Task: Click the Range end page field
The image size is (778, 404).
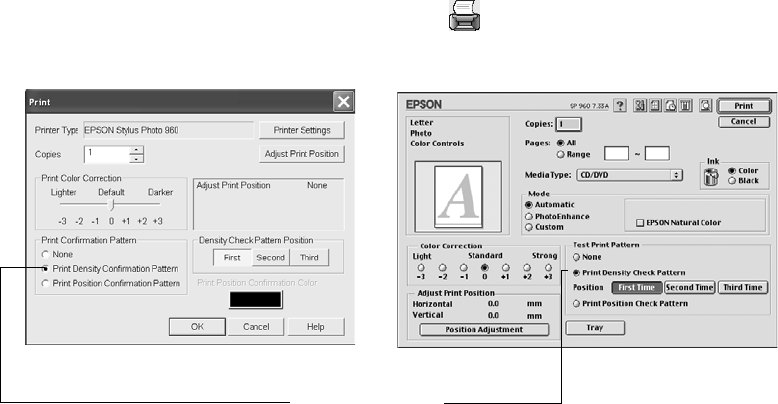Action: [657, 153]
